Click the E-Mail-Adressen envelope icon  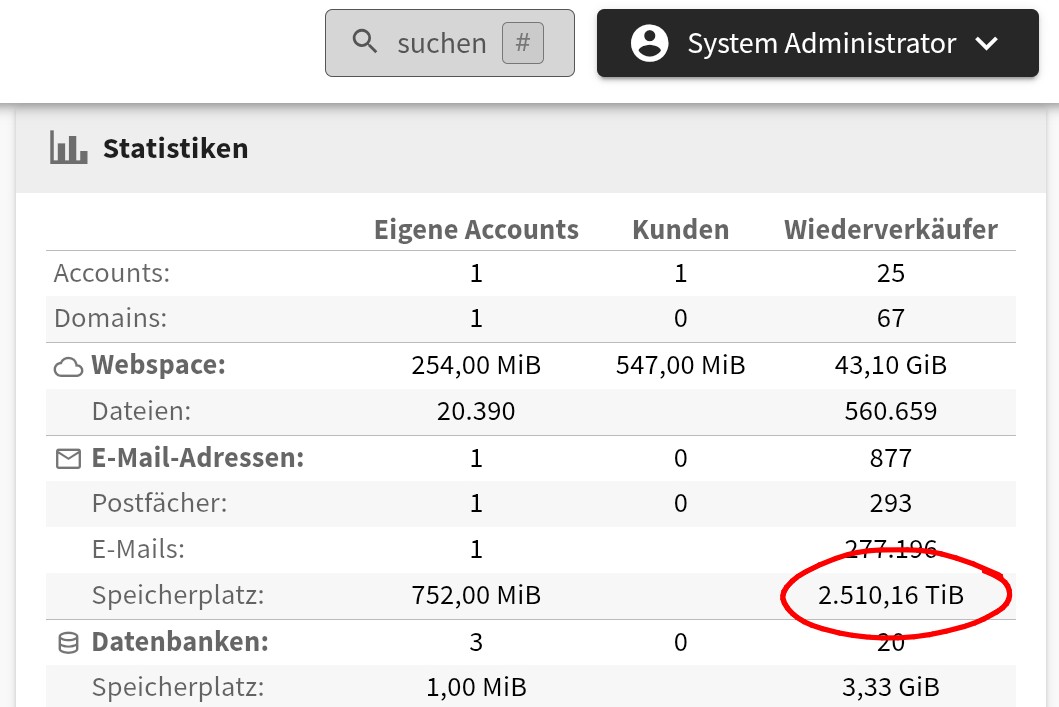[68, 459]
